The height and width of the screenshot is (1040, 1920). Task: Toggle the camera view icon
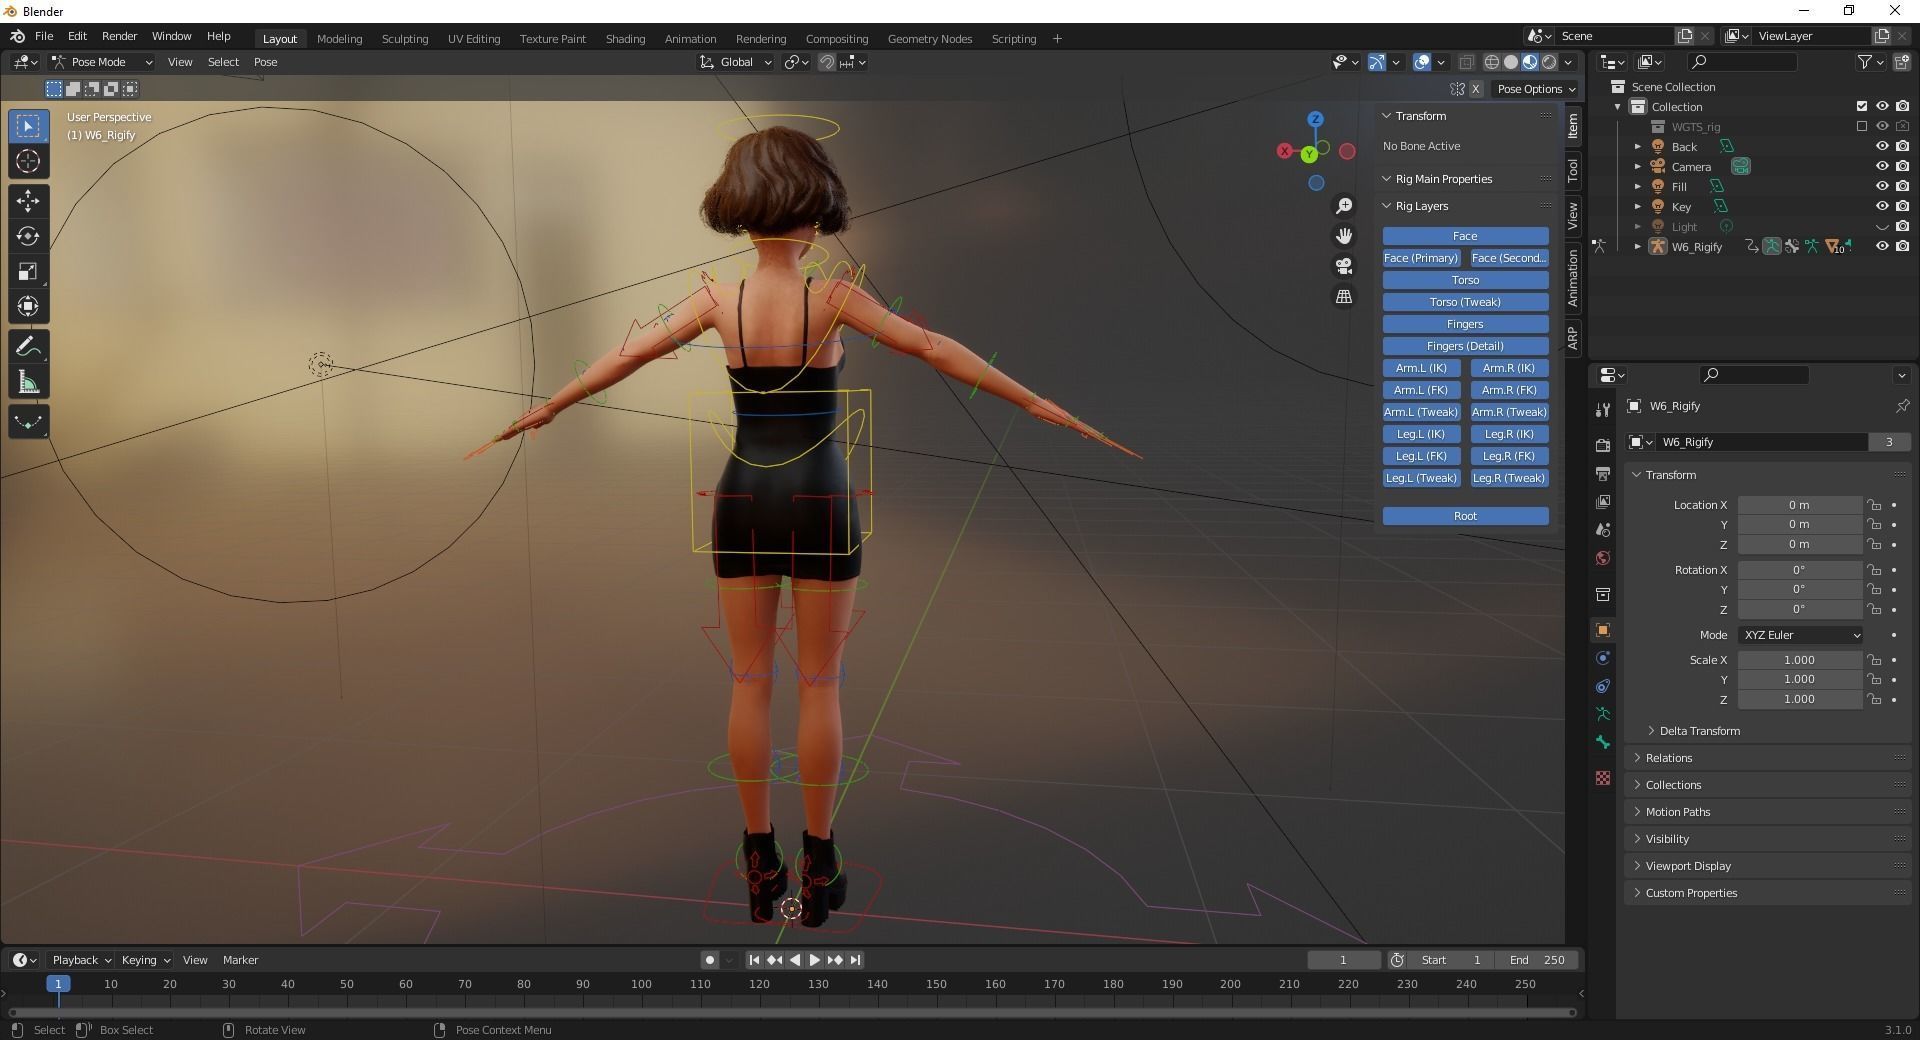click(1344, 266)
